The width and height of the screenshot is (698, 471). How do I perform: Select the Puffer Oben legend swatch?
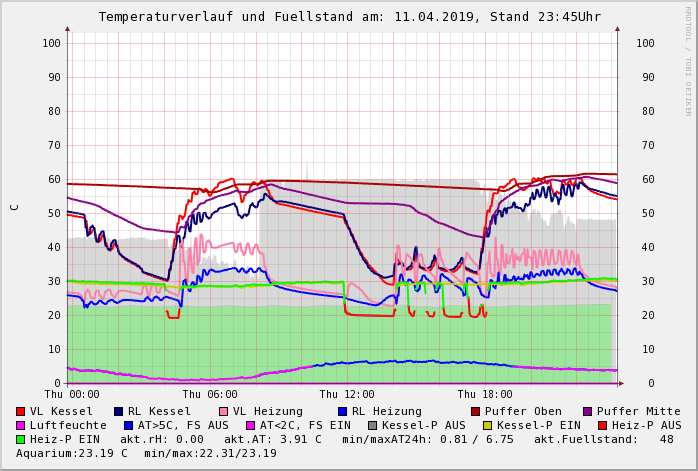pos(475,411)
